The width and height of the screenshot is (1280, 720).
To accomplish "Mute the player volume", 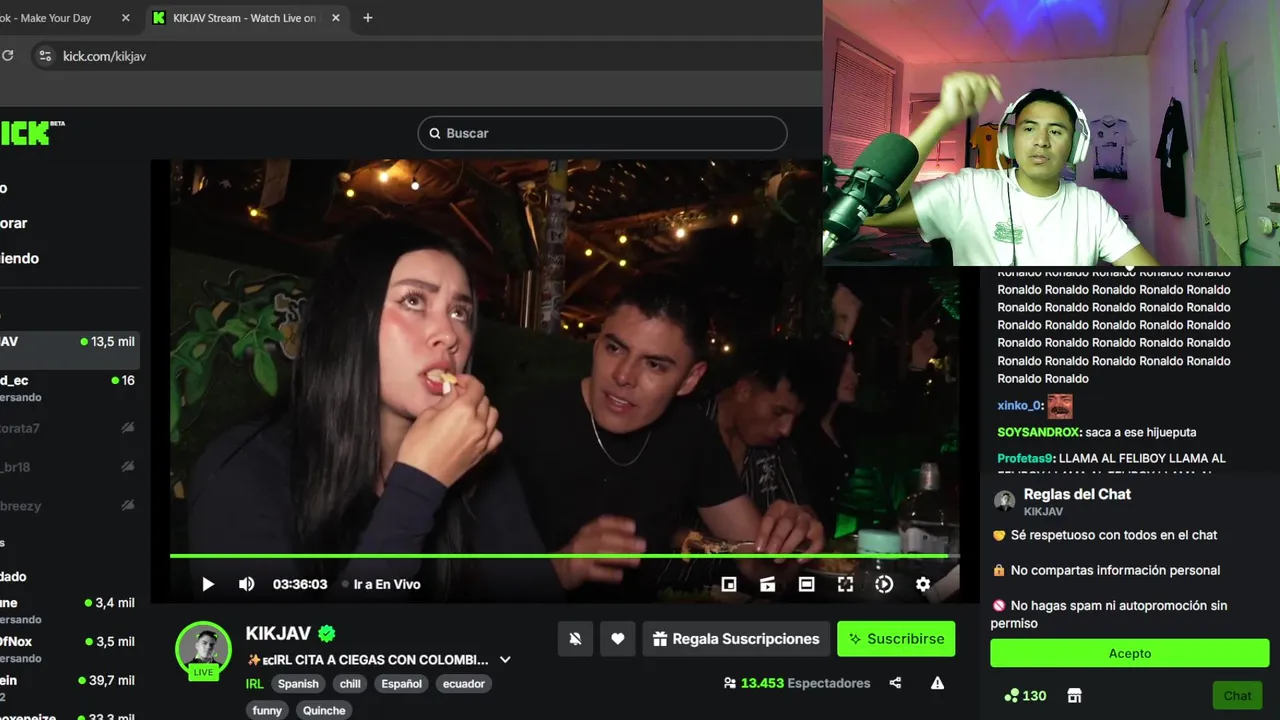I will point(246,584).
